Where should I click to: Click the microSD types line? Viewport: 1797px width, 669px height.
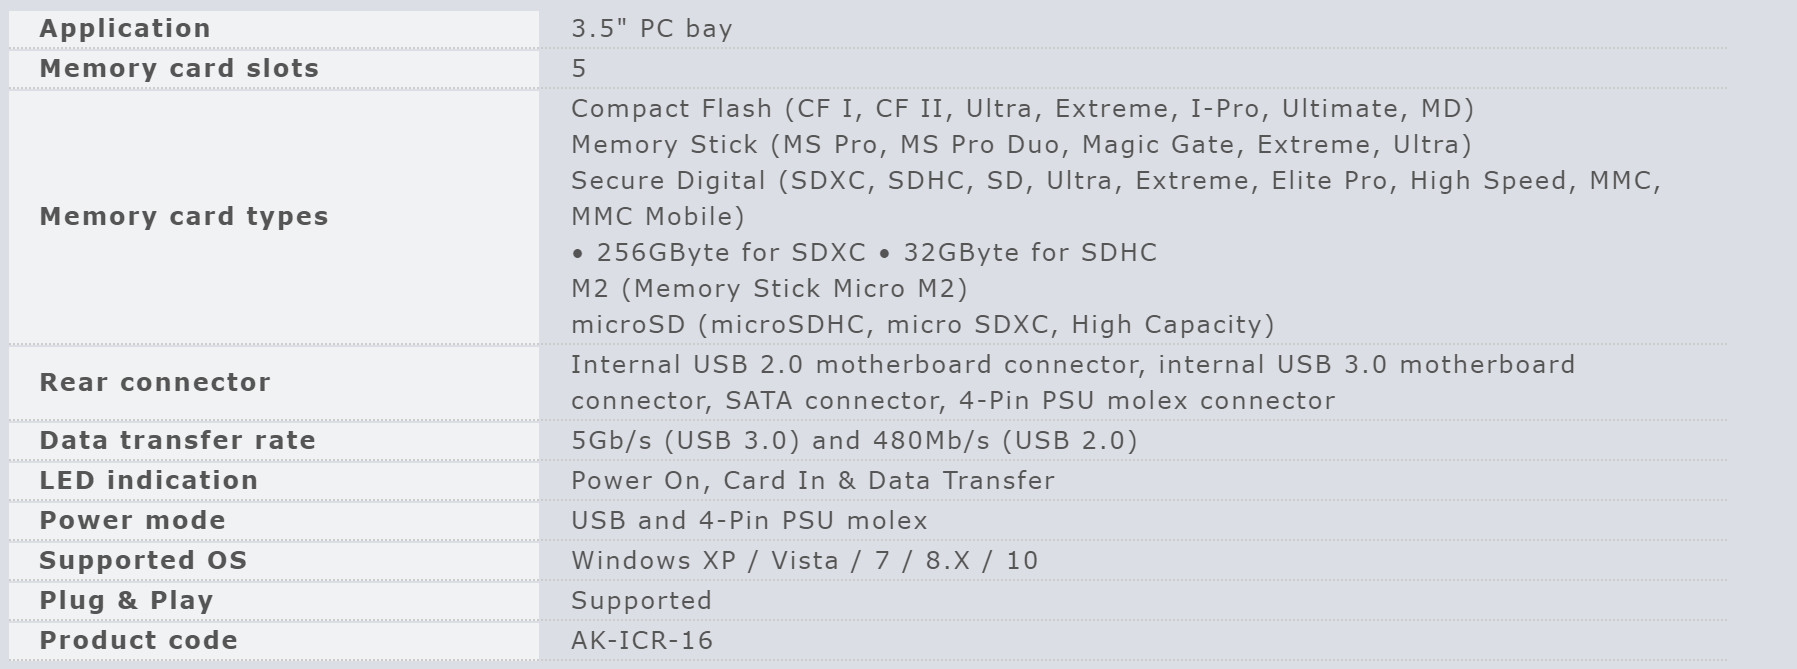(x=923, y=324)
